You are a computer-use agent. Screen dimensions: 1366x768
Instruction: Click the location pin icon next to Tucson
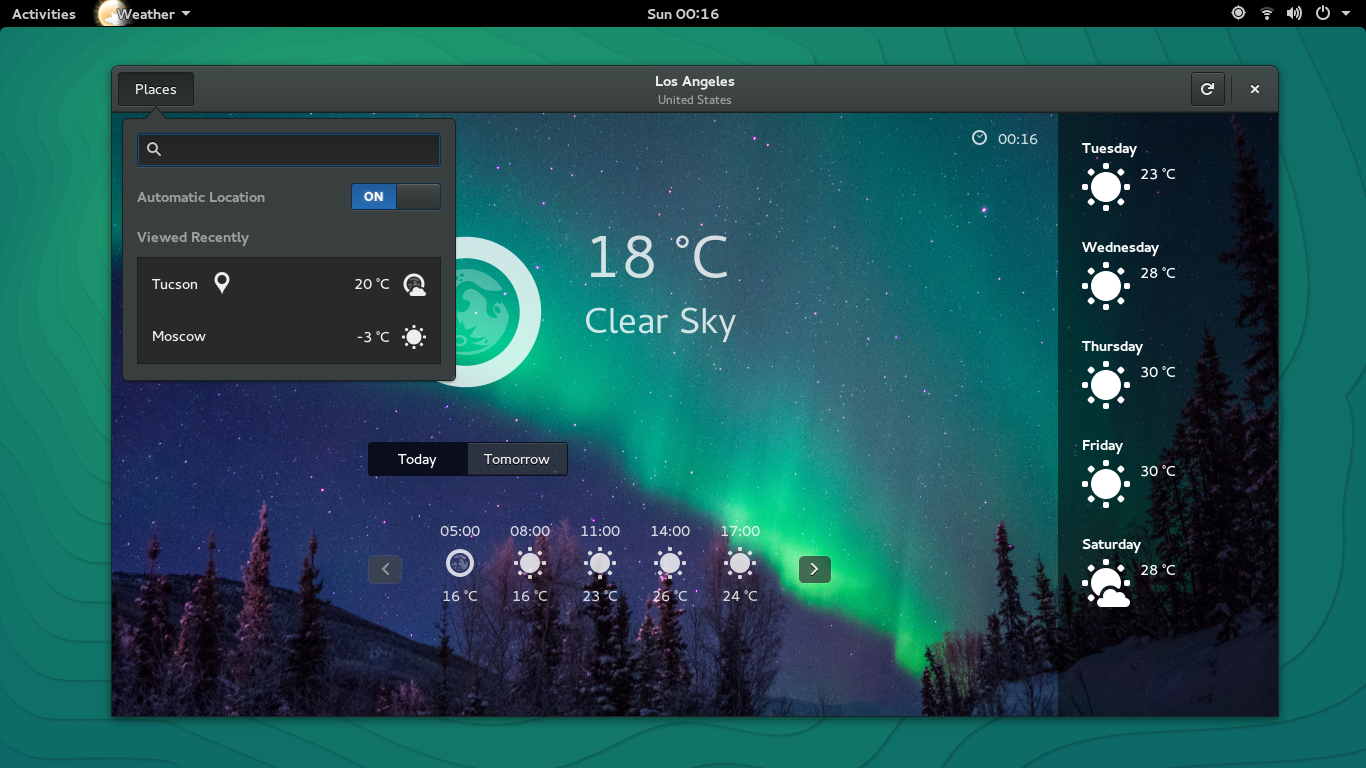pyautogui.click(x=221, y=283)
